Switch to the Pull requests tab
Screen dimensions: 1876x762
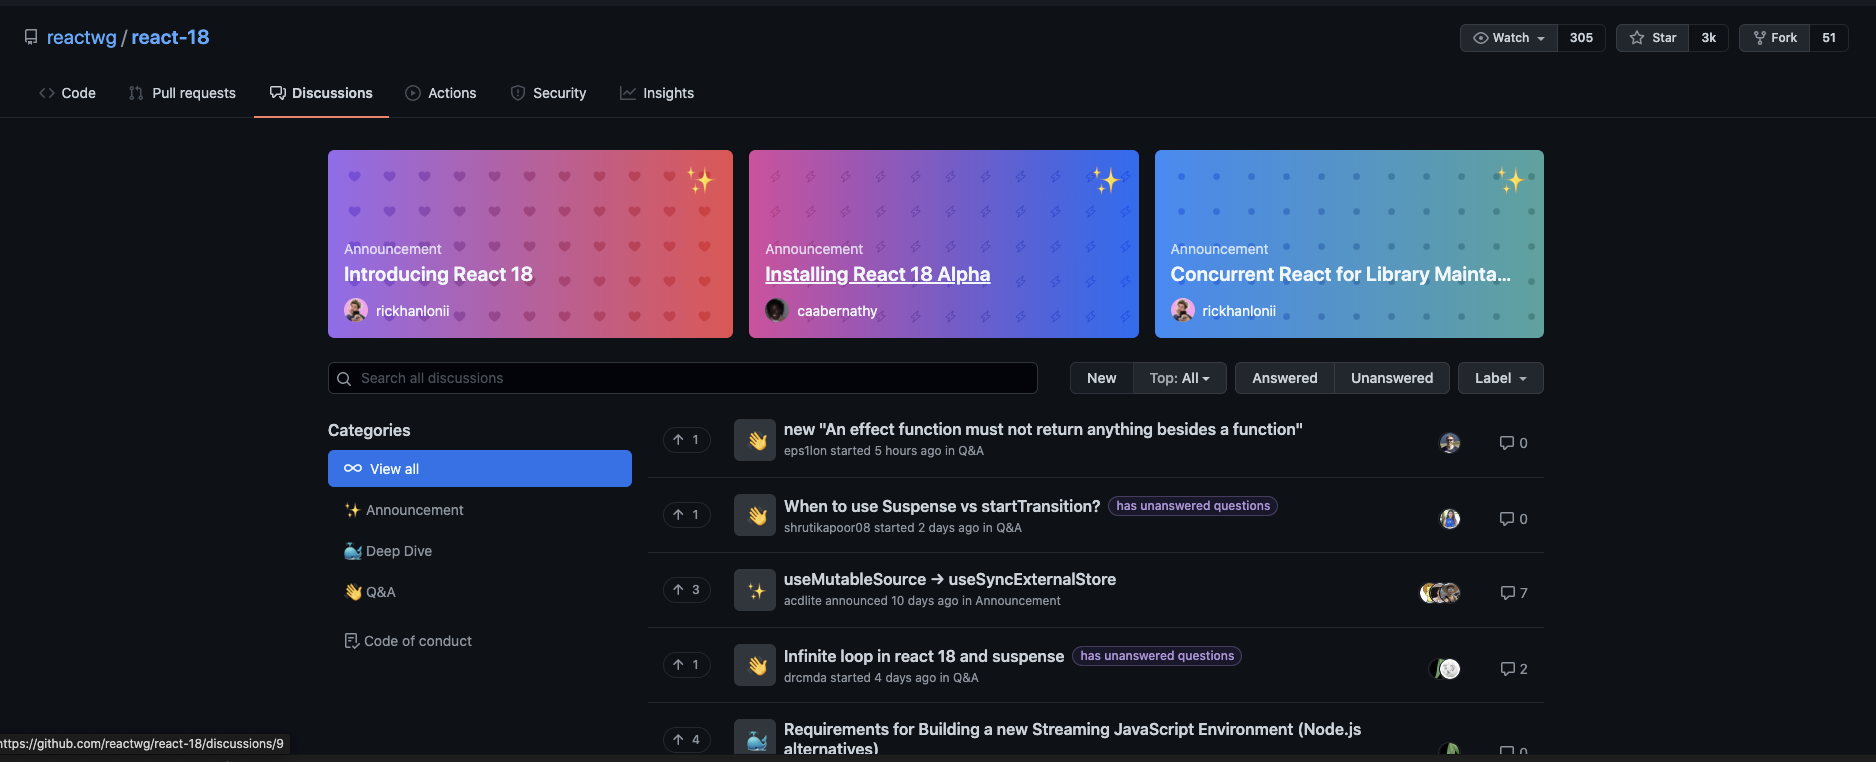coord(182,93)
